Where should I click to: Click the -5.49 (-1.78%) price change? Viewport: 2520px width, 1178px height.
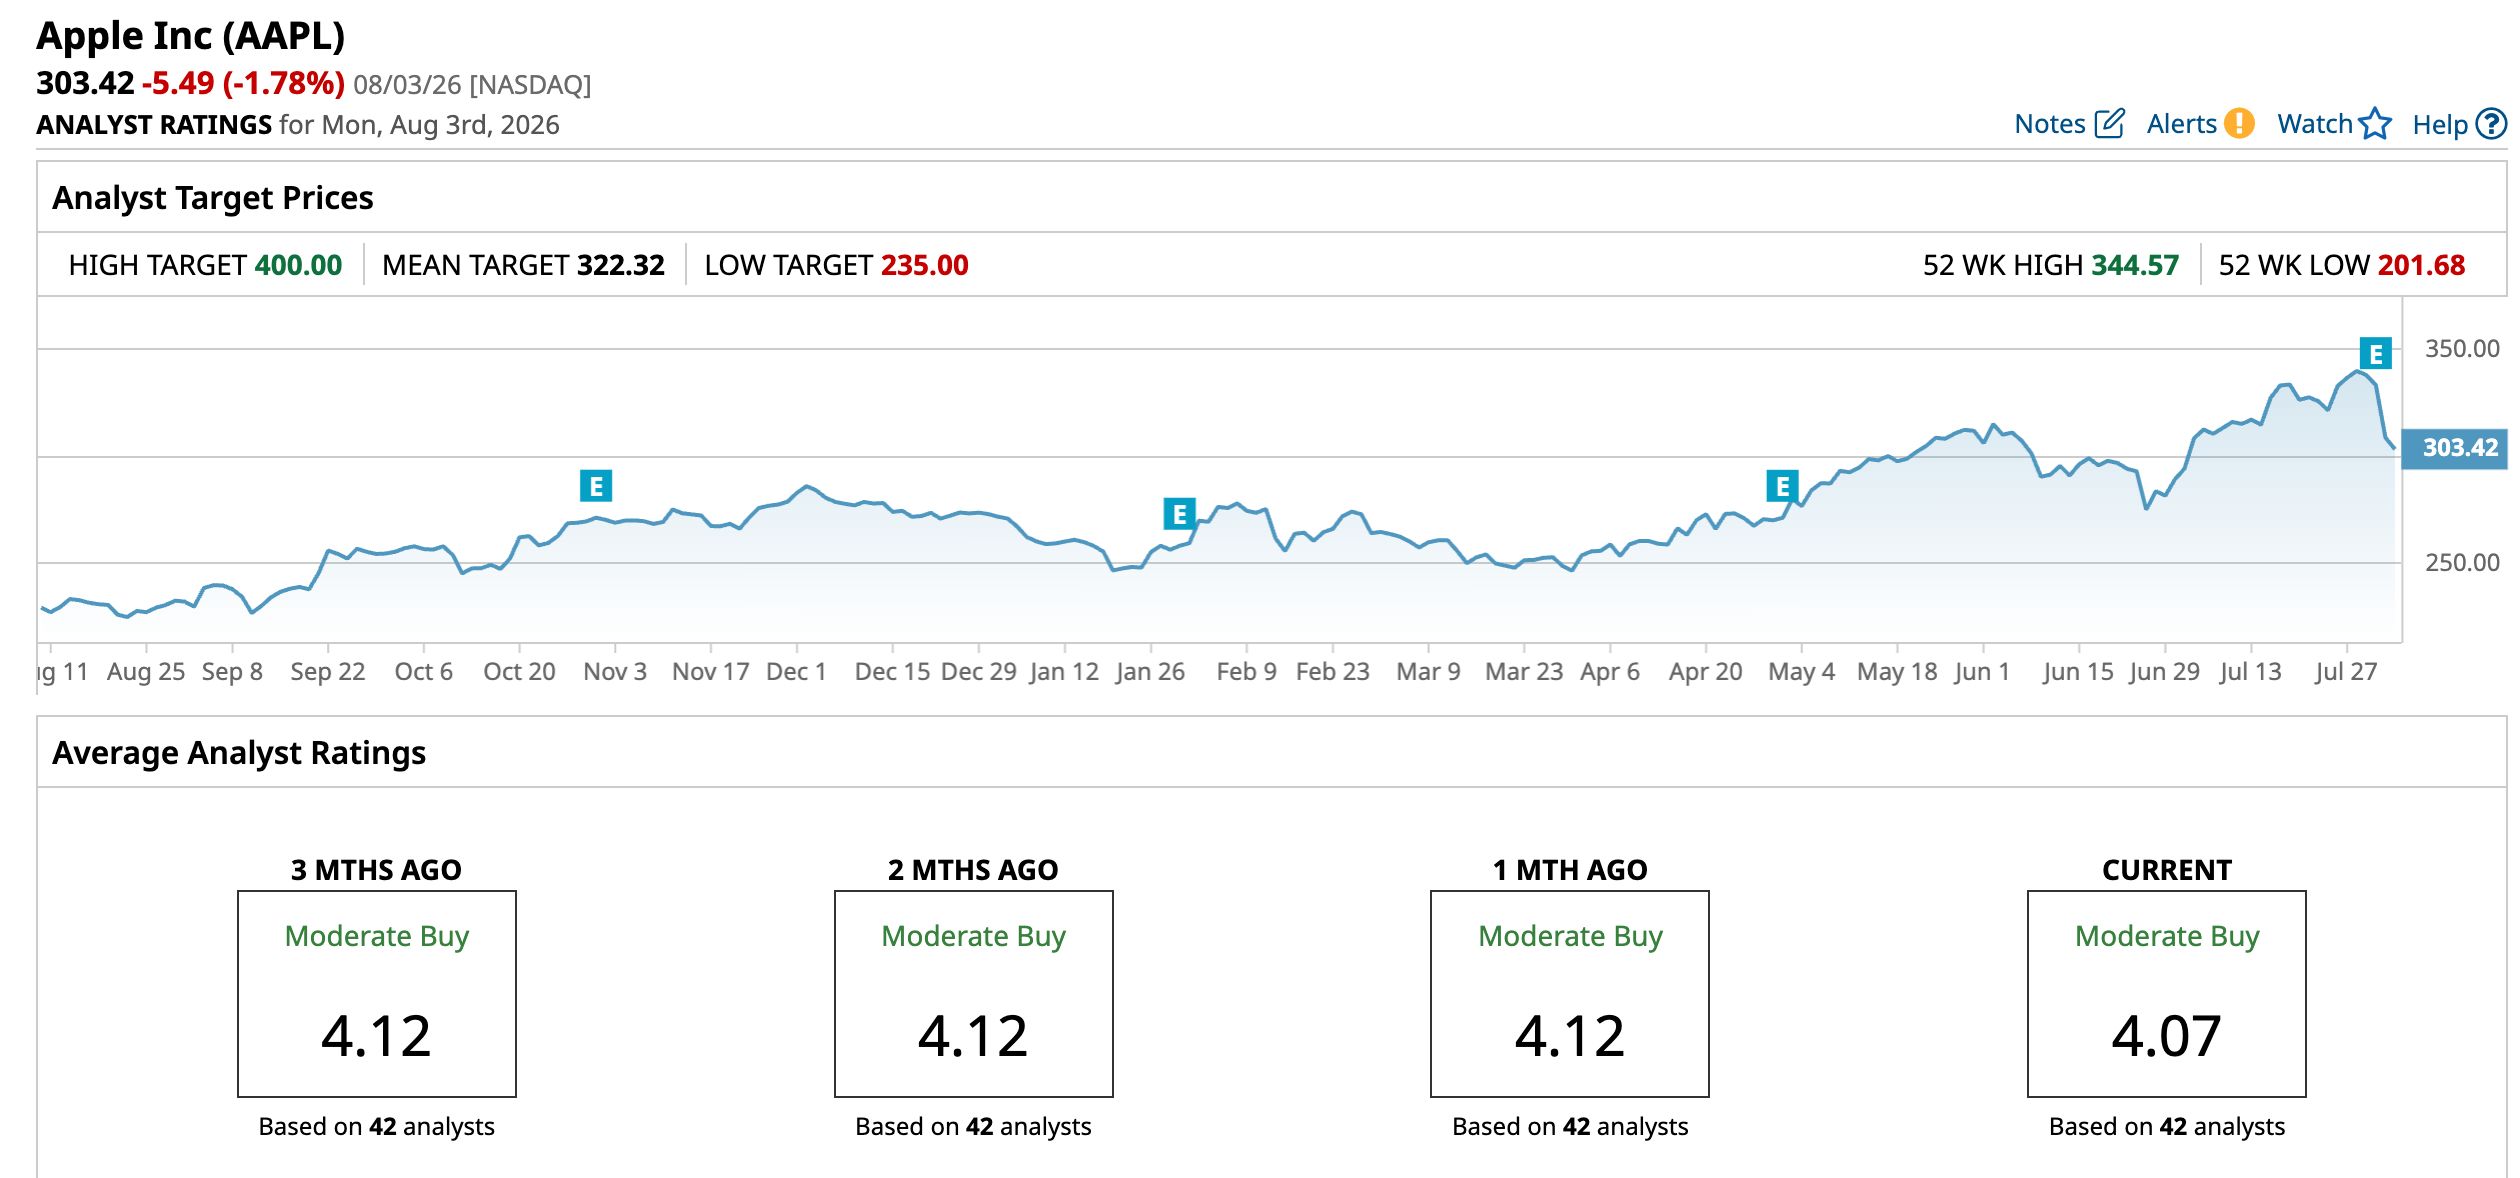coord(243,83)
